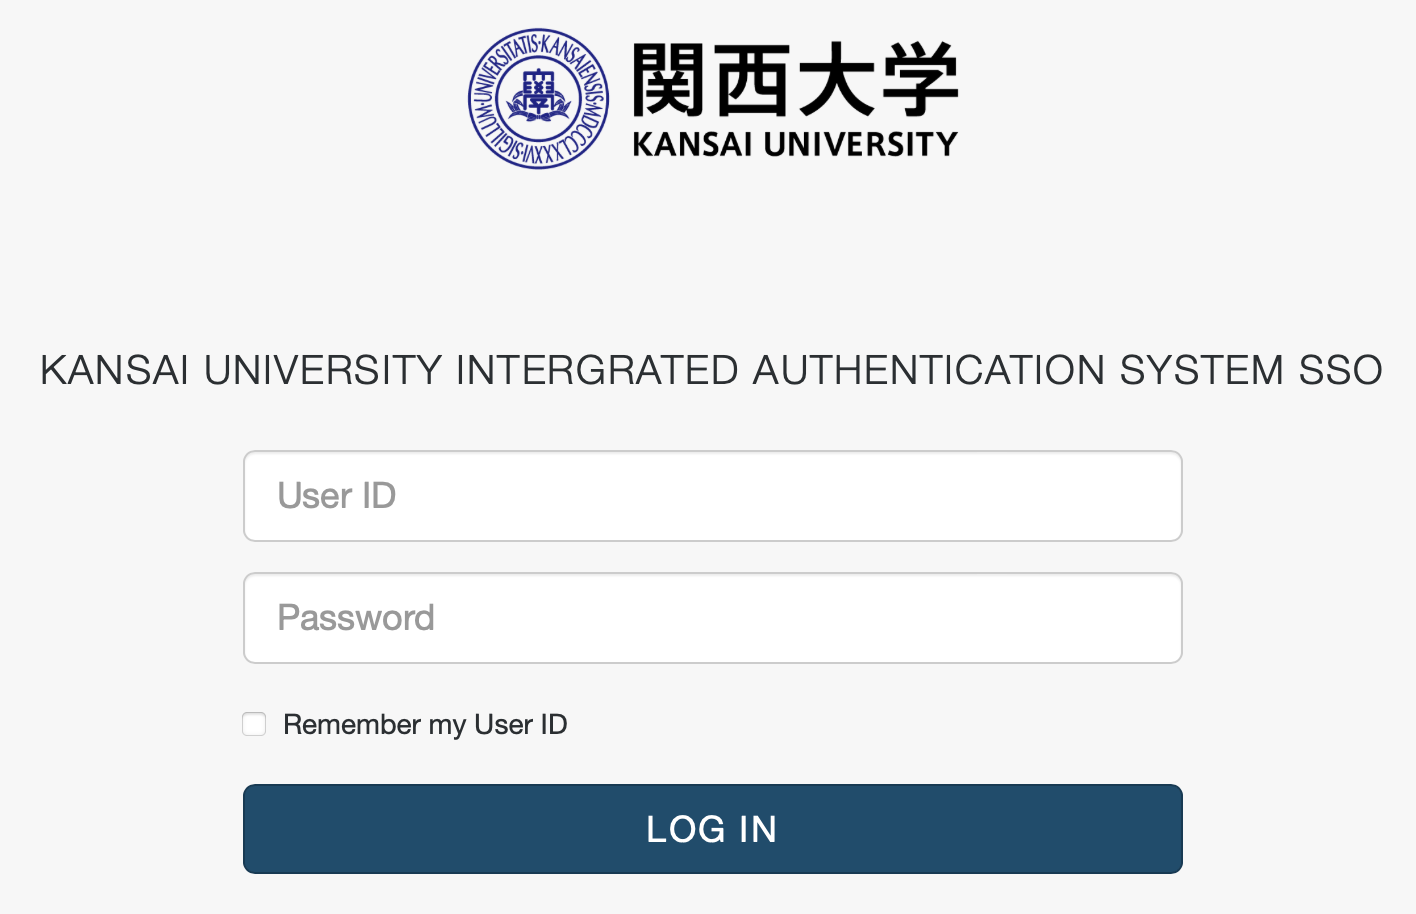This screenshot has height=914, width=1416.
Task: Enable the Remember my User ID checkbox
Action: (254, 724)
